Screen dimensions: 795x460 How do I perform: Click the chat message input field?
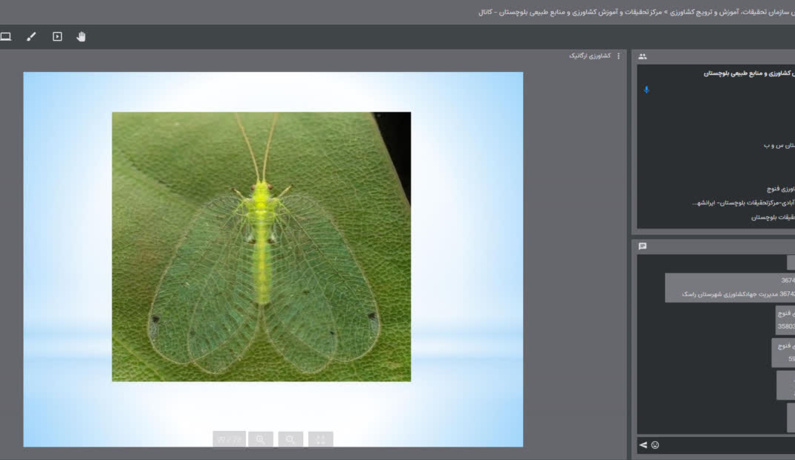728,445
